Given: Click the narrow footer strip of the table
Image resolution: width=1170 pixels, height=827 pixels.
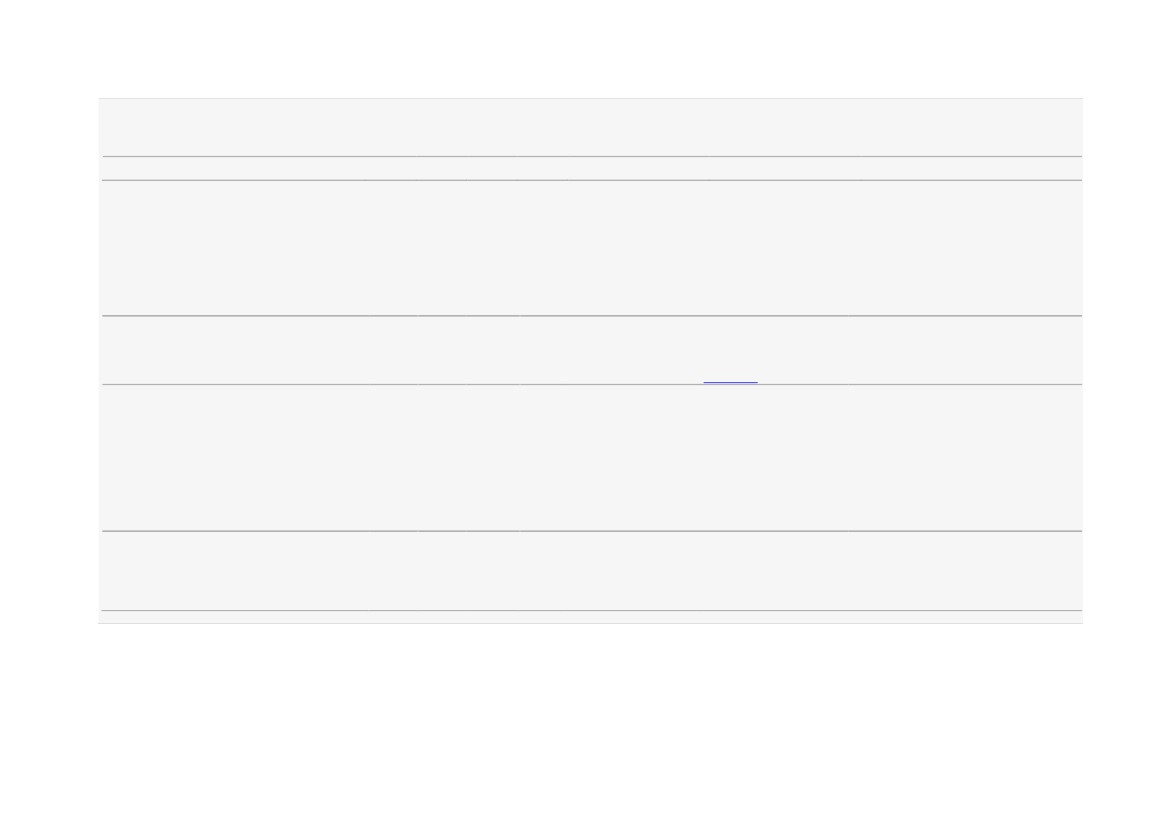Looking at the screenshot, I should (592, 617).
